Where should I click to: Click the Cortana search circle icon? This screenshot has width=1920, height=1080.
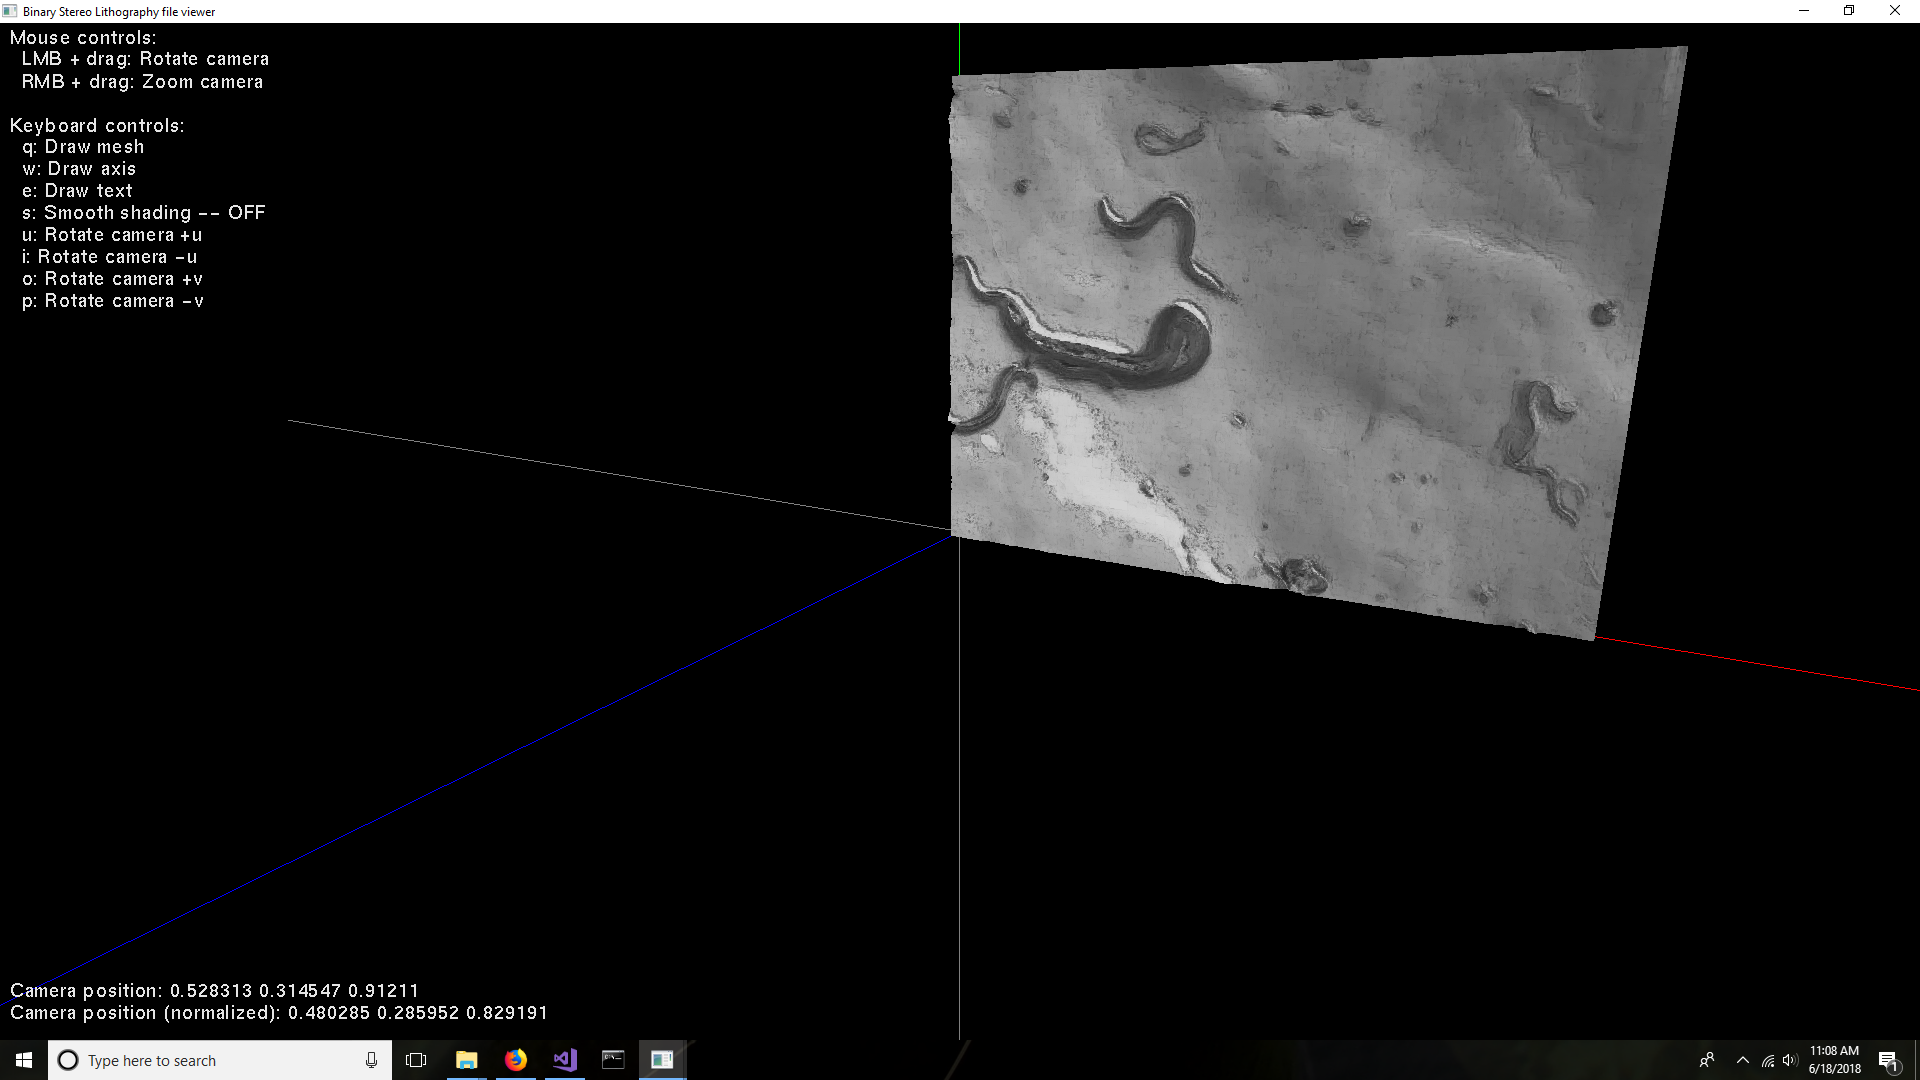(68, 1060)
